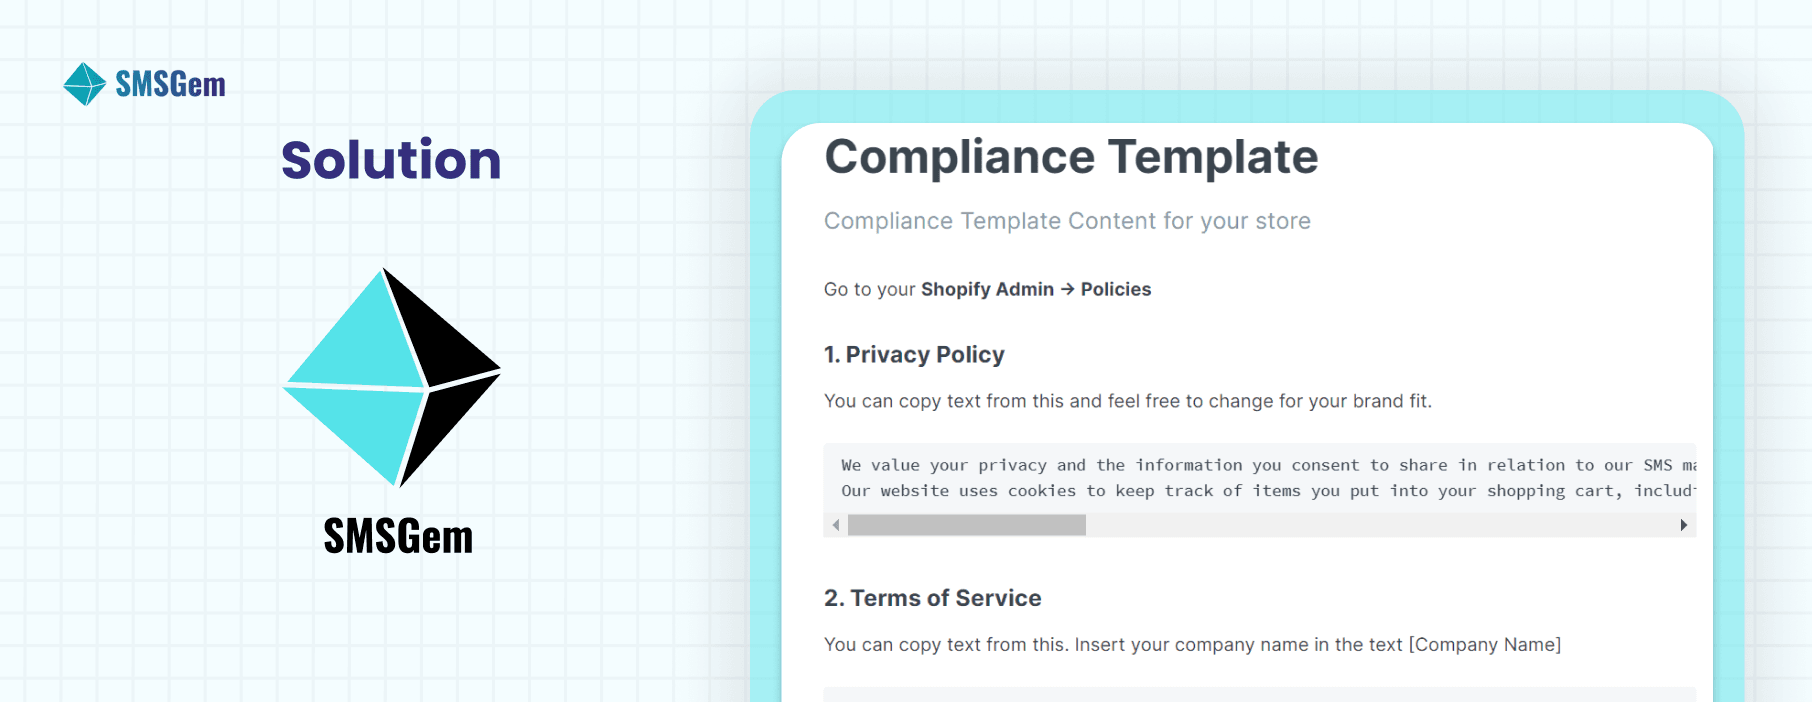Select the Privacy Policy section header
This screenshot has height=702, width=1813.
tap(913, 354)
